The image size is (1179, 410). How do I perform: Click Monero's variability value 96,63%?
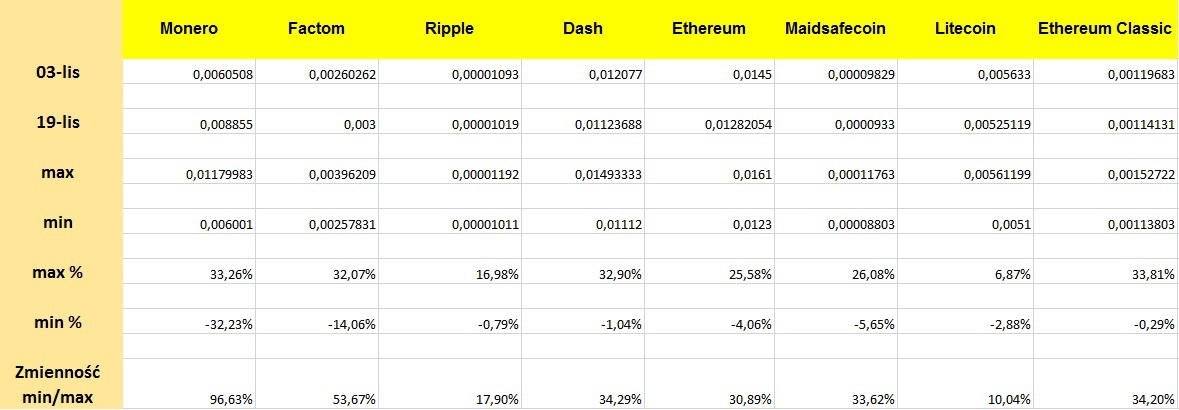pyautogui.click(x=231, y=399)
